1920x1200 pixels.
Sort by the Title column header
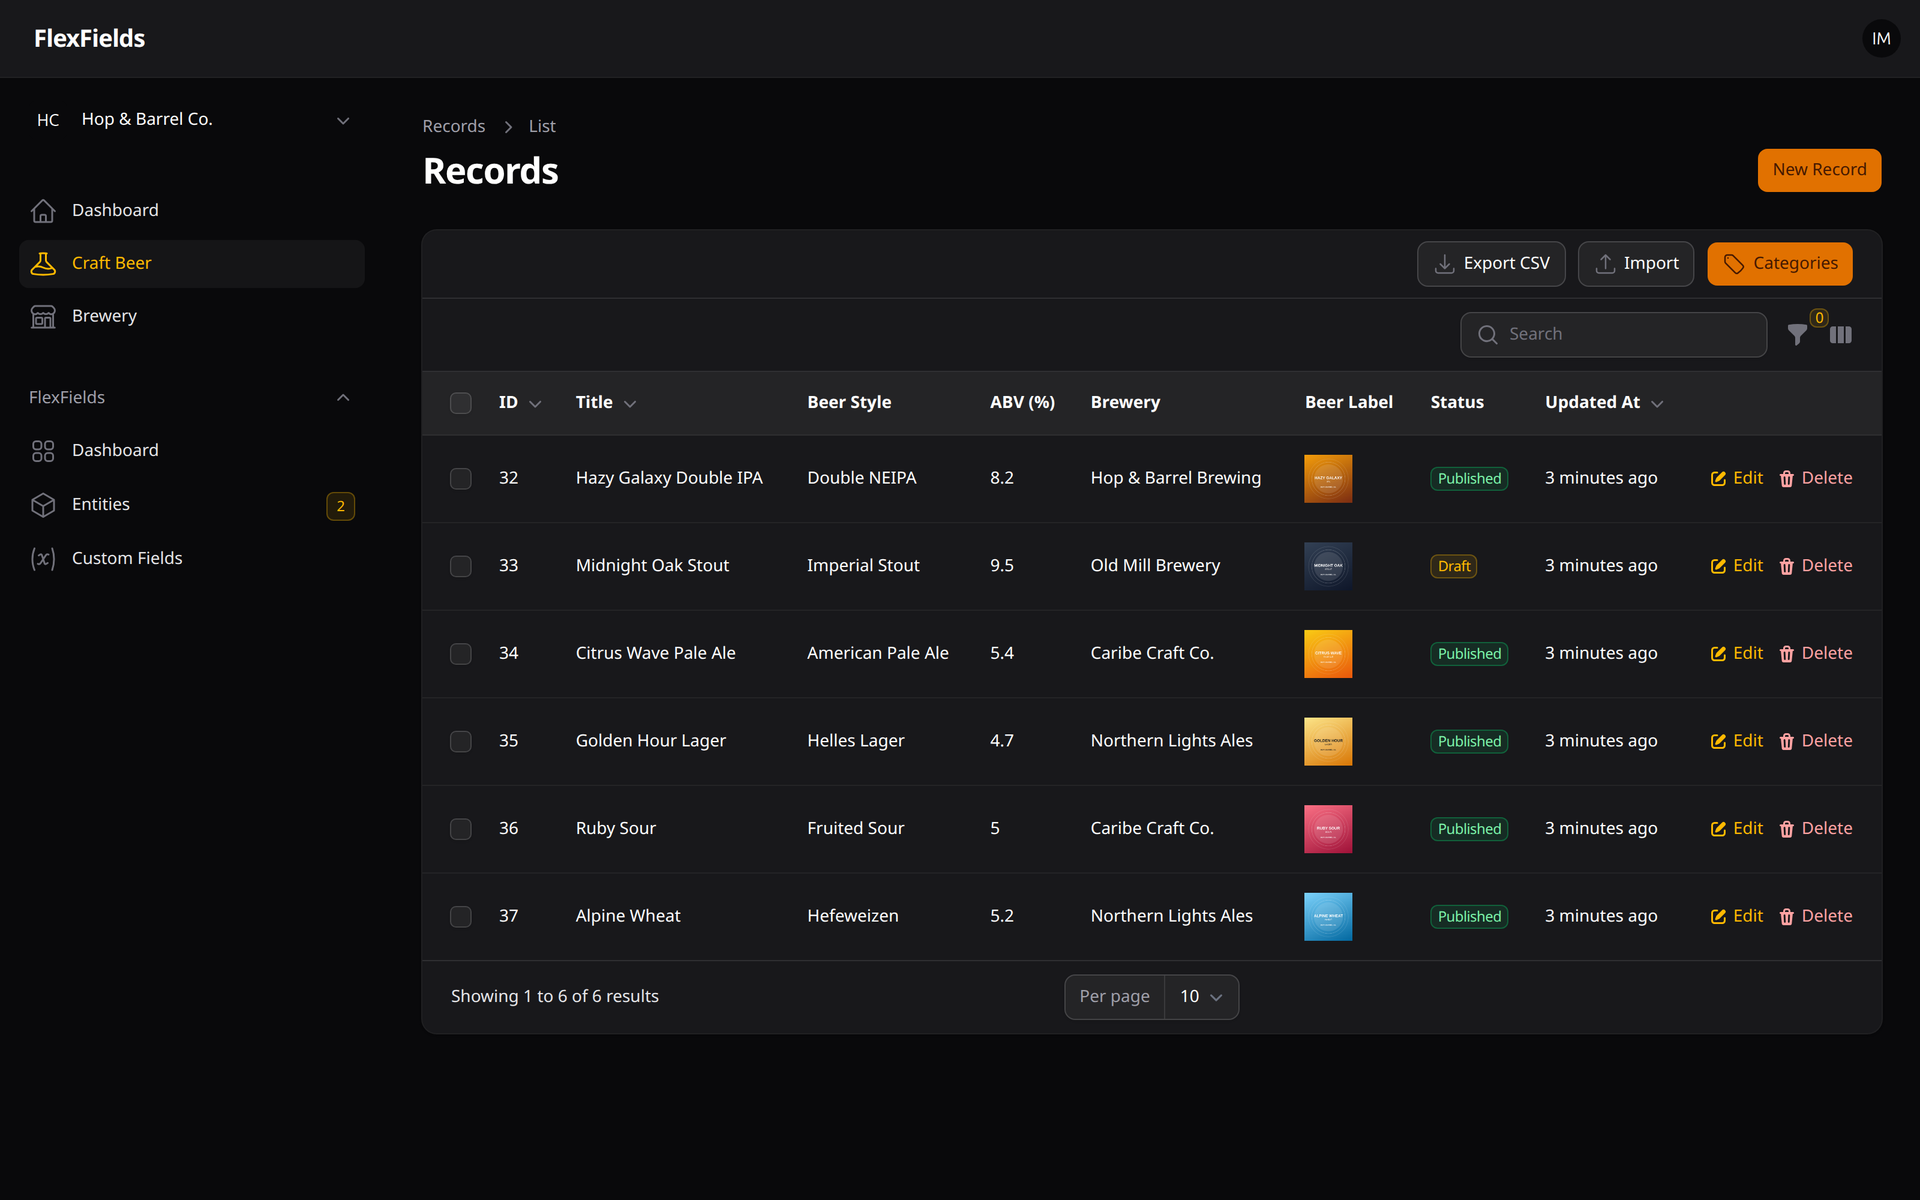pyautogui.click(x=606, y=403)
